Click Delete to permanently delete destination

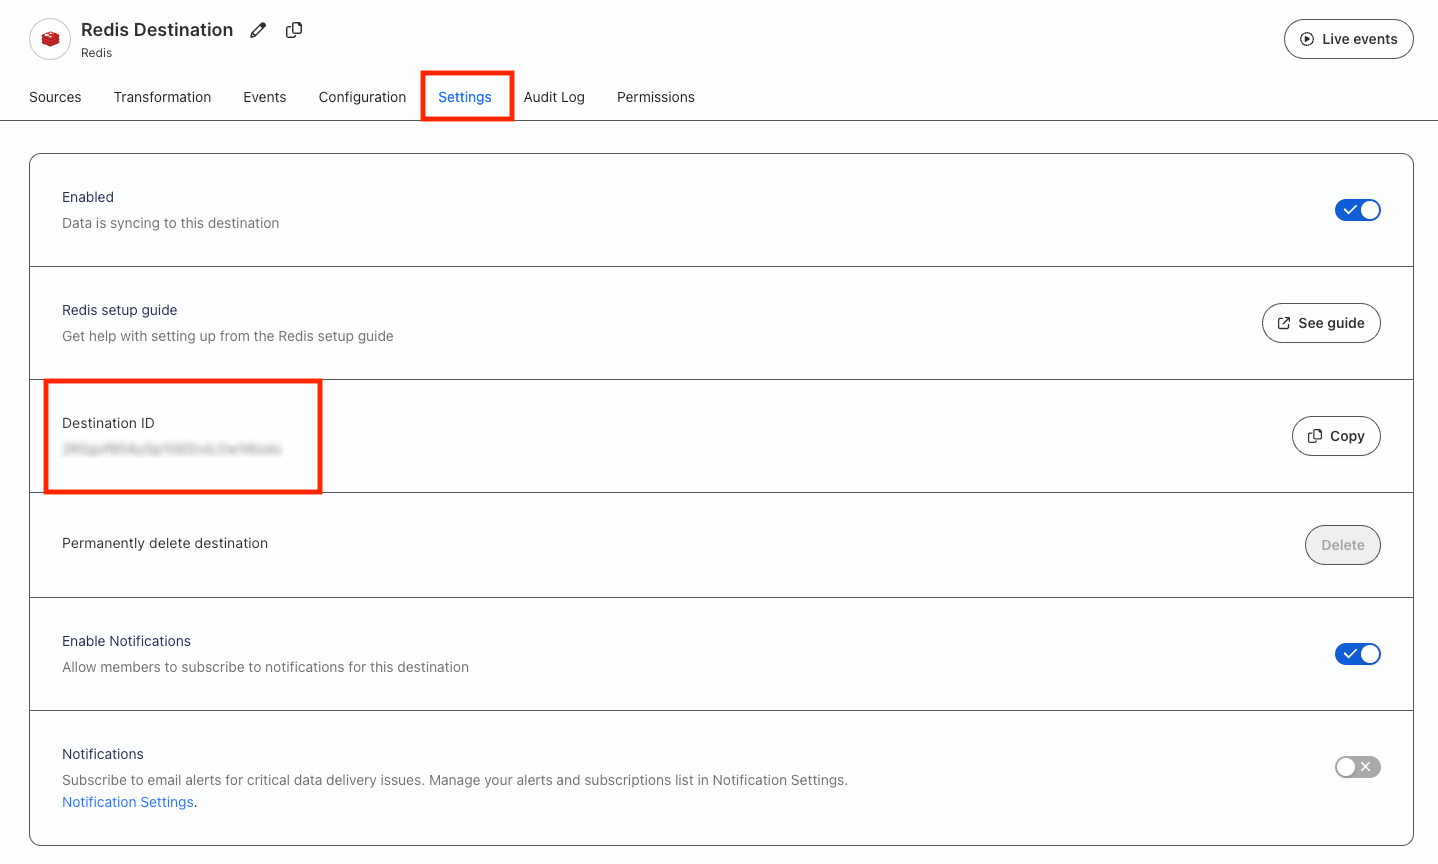1343,545
